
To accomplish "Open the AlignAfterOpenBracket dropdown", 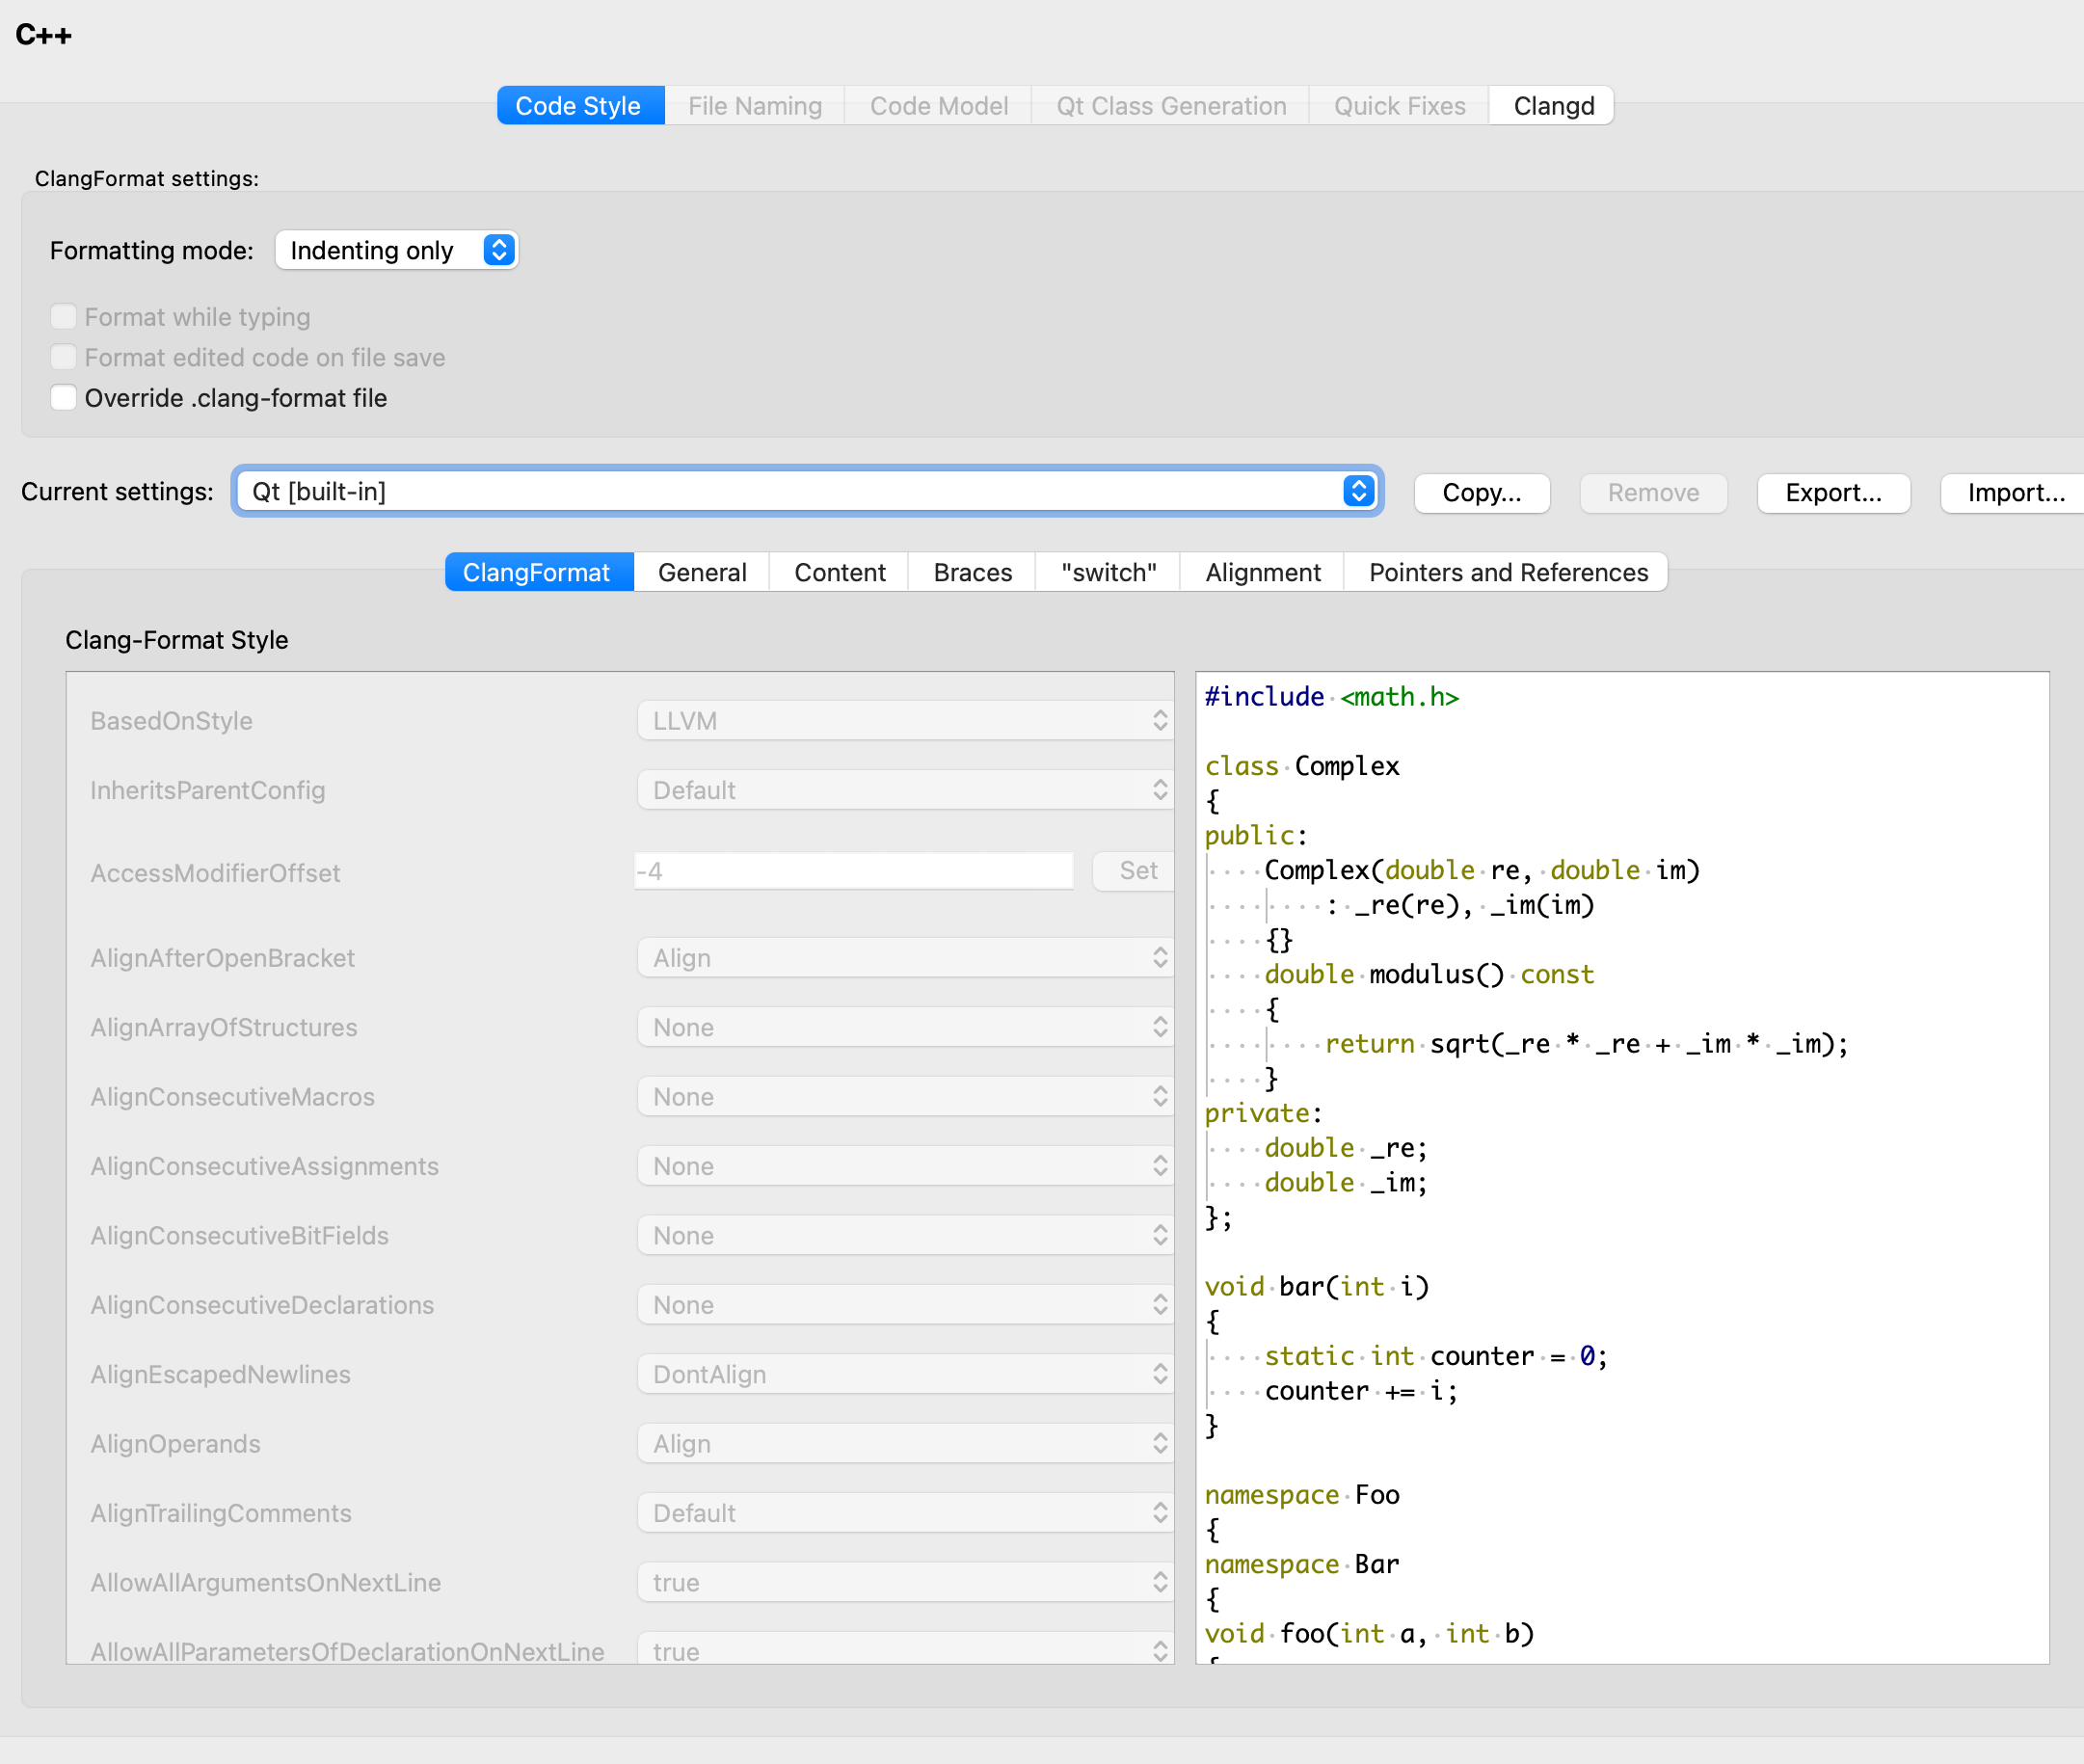I will pyautogui.click(x=905, y=958).
